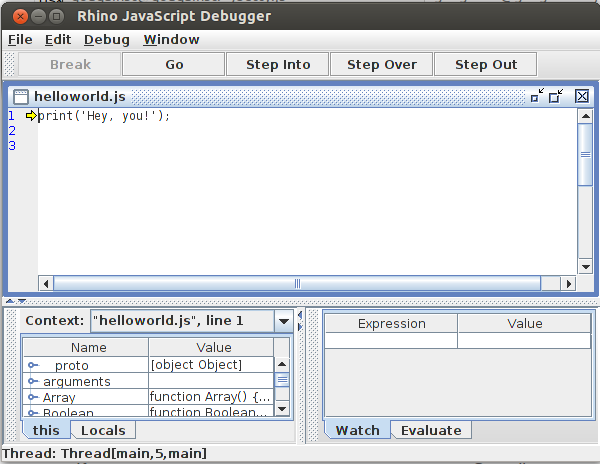This screenshot has width=600, height=464.
Task: Minimize the Rhino JavaScript Debugger window
Action: pos(38,16)
